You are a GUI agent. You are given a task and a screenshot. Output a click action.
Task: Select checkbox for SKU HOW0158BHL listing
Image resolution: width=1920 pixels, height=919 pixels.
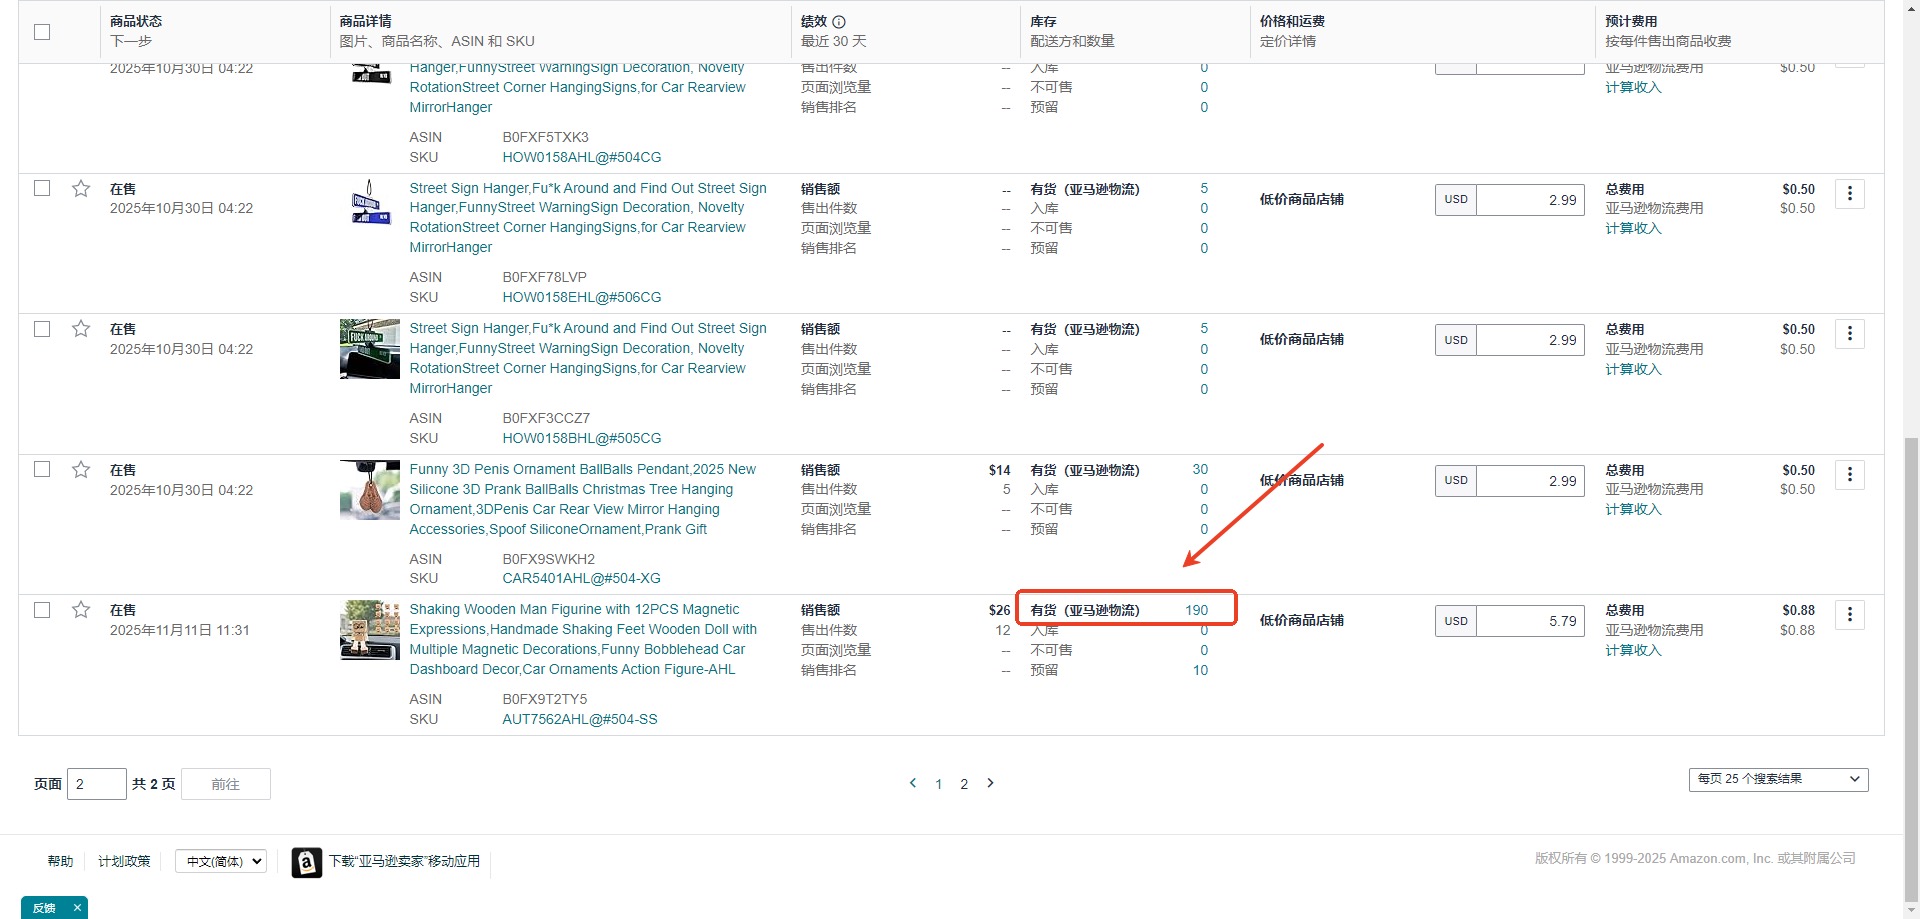[42, 329]
